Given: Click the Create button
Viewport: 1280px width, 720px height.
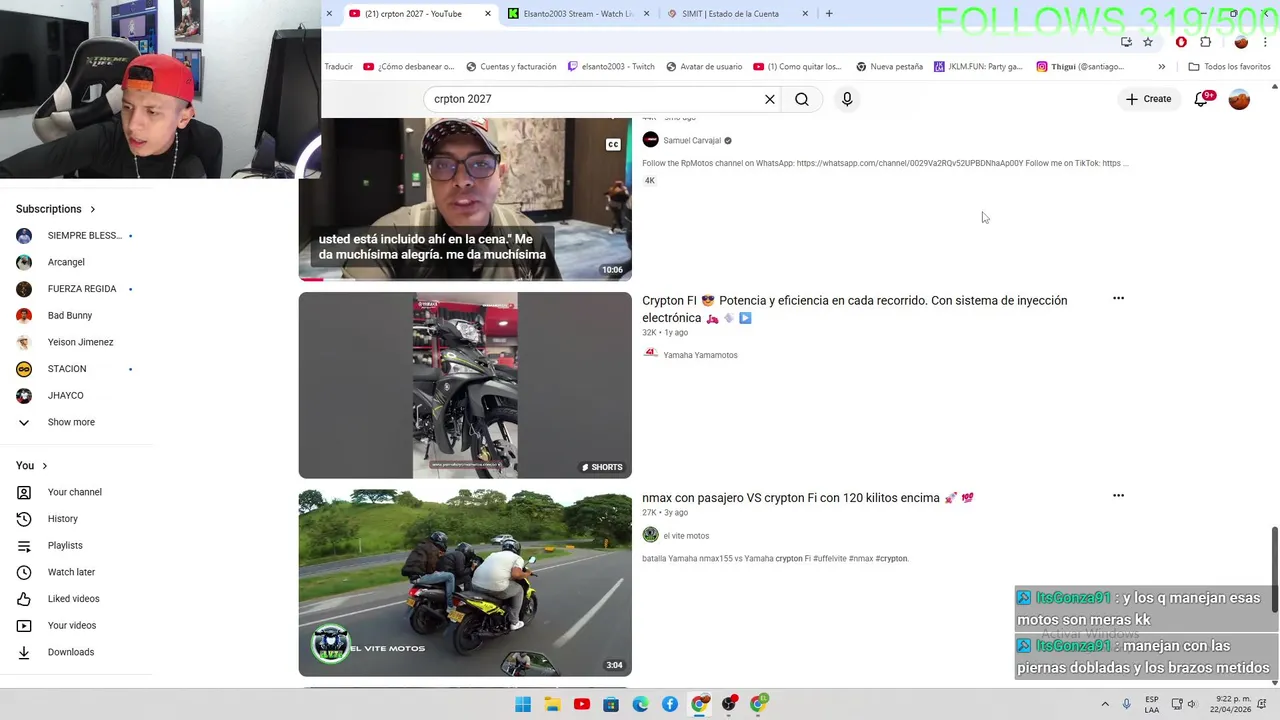Looking at the screenshot, I should [x=1148, y=99].
